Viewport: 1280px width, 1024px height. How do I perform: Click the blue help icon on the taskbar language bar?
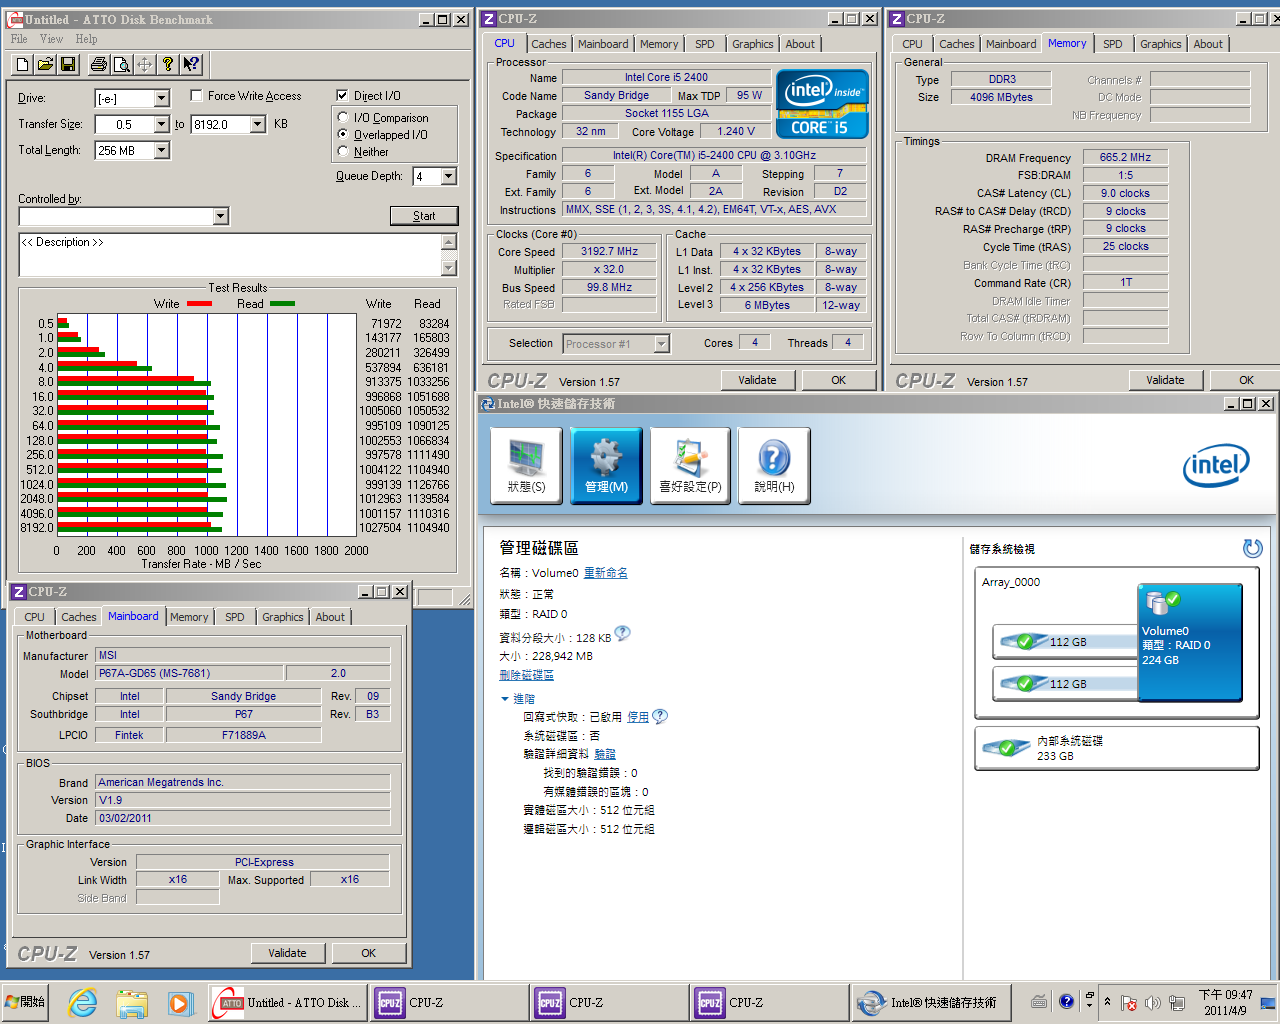point(1066,1000)
